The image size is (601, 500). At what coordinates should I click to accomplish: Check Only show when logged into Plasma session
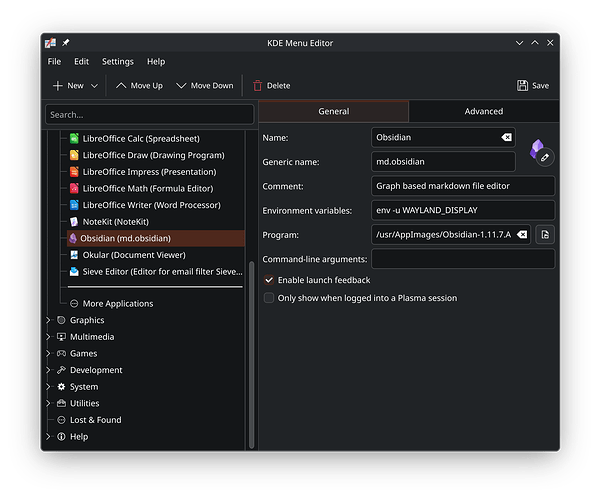tap(269, 298)
